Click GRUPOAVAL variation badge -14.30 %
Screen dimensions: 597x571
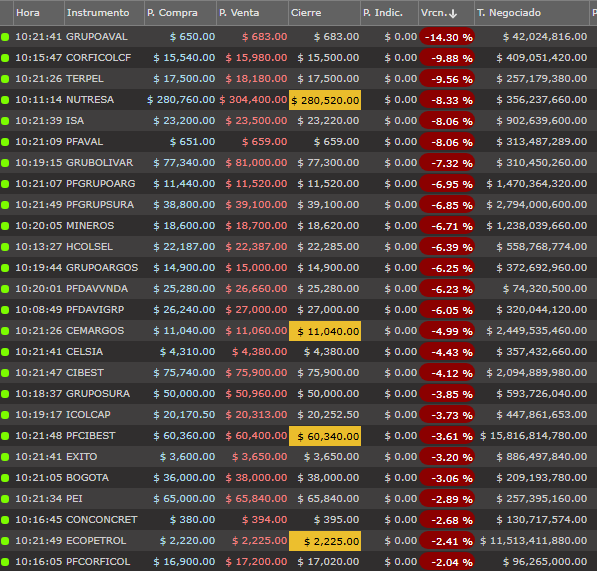point(447,37)
